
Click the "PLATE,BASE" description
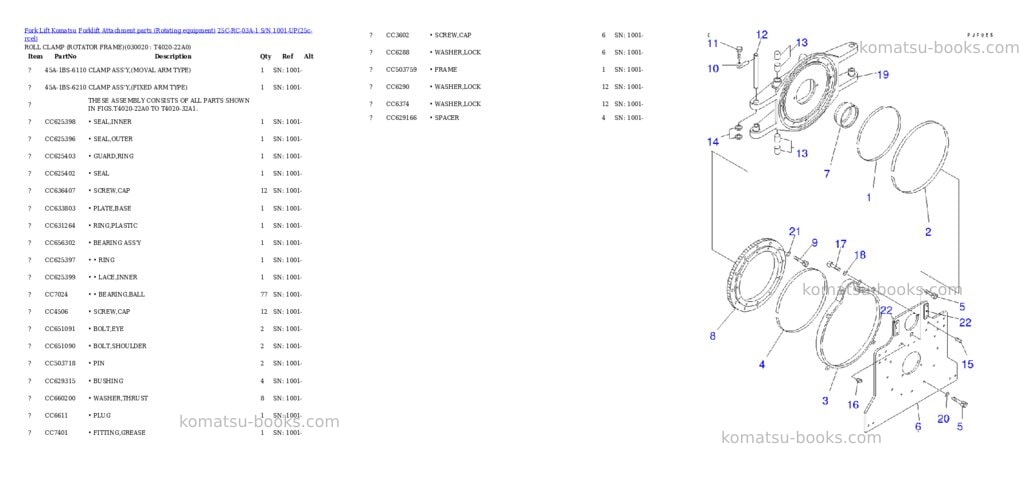coord(112,208)
